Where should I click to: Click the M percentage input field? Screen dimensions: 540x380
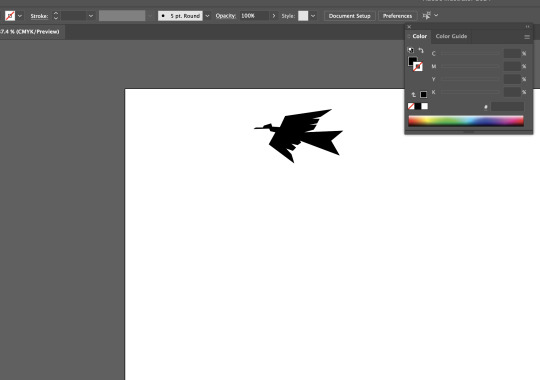point(512,66)
